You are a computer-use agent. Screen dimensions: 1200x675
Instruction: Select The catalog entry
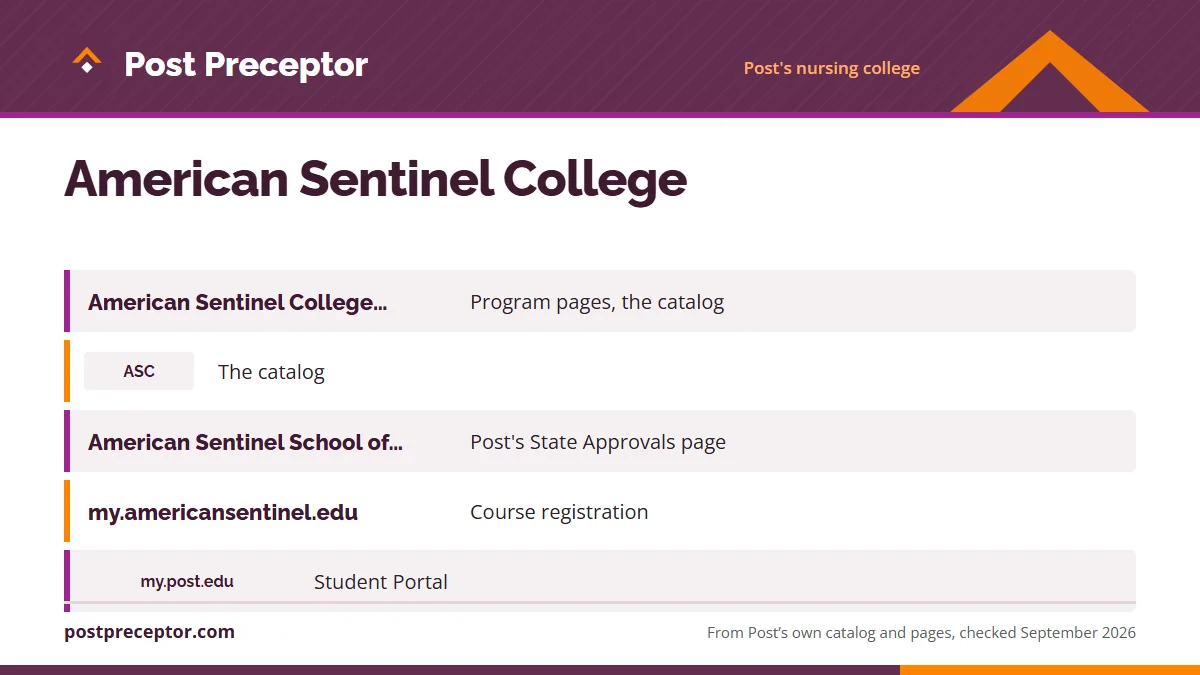pos(271,372)
